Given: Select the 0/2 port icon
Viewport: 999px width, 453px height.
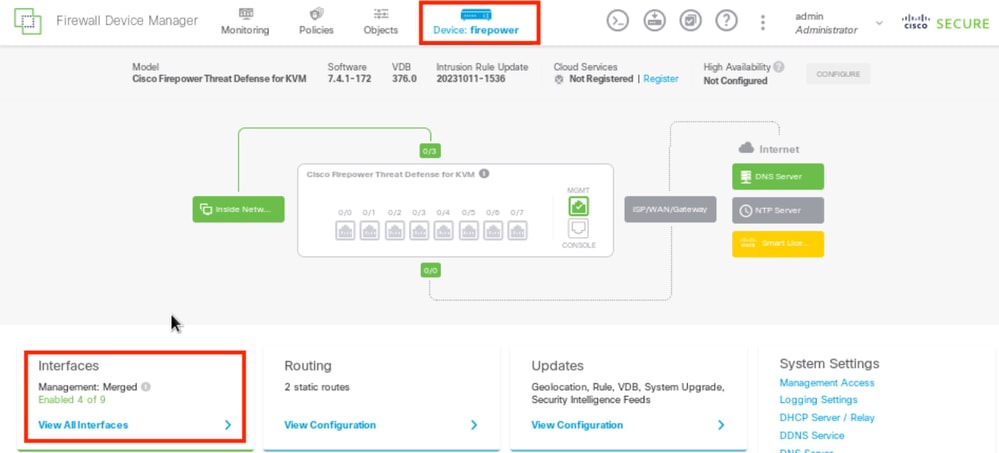Looking at the screenshot, I should click(394, 231).
